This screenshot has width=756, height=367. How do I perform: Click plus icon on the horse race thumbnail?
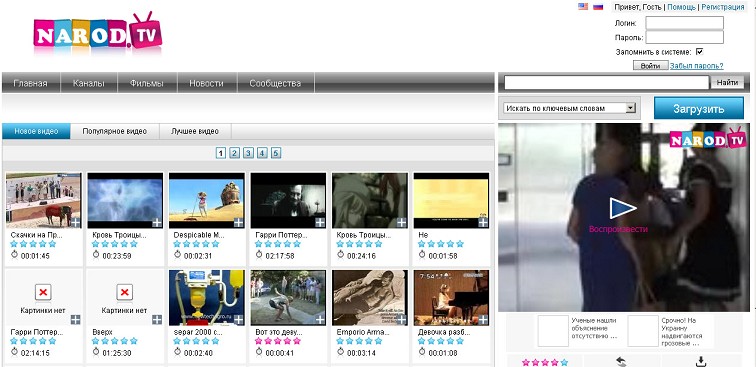tap(76, 222)
